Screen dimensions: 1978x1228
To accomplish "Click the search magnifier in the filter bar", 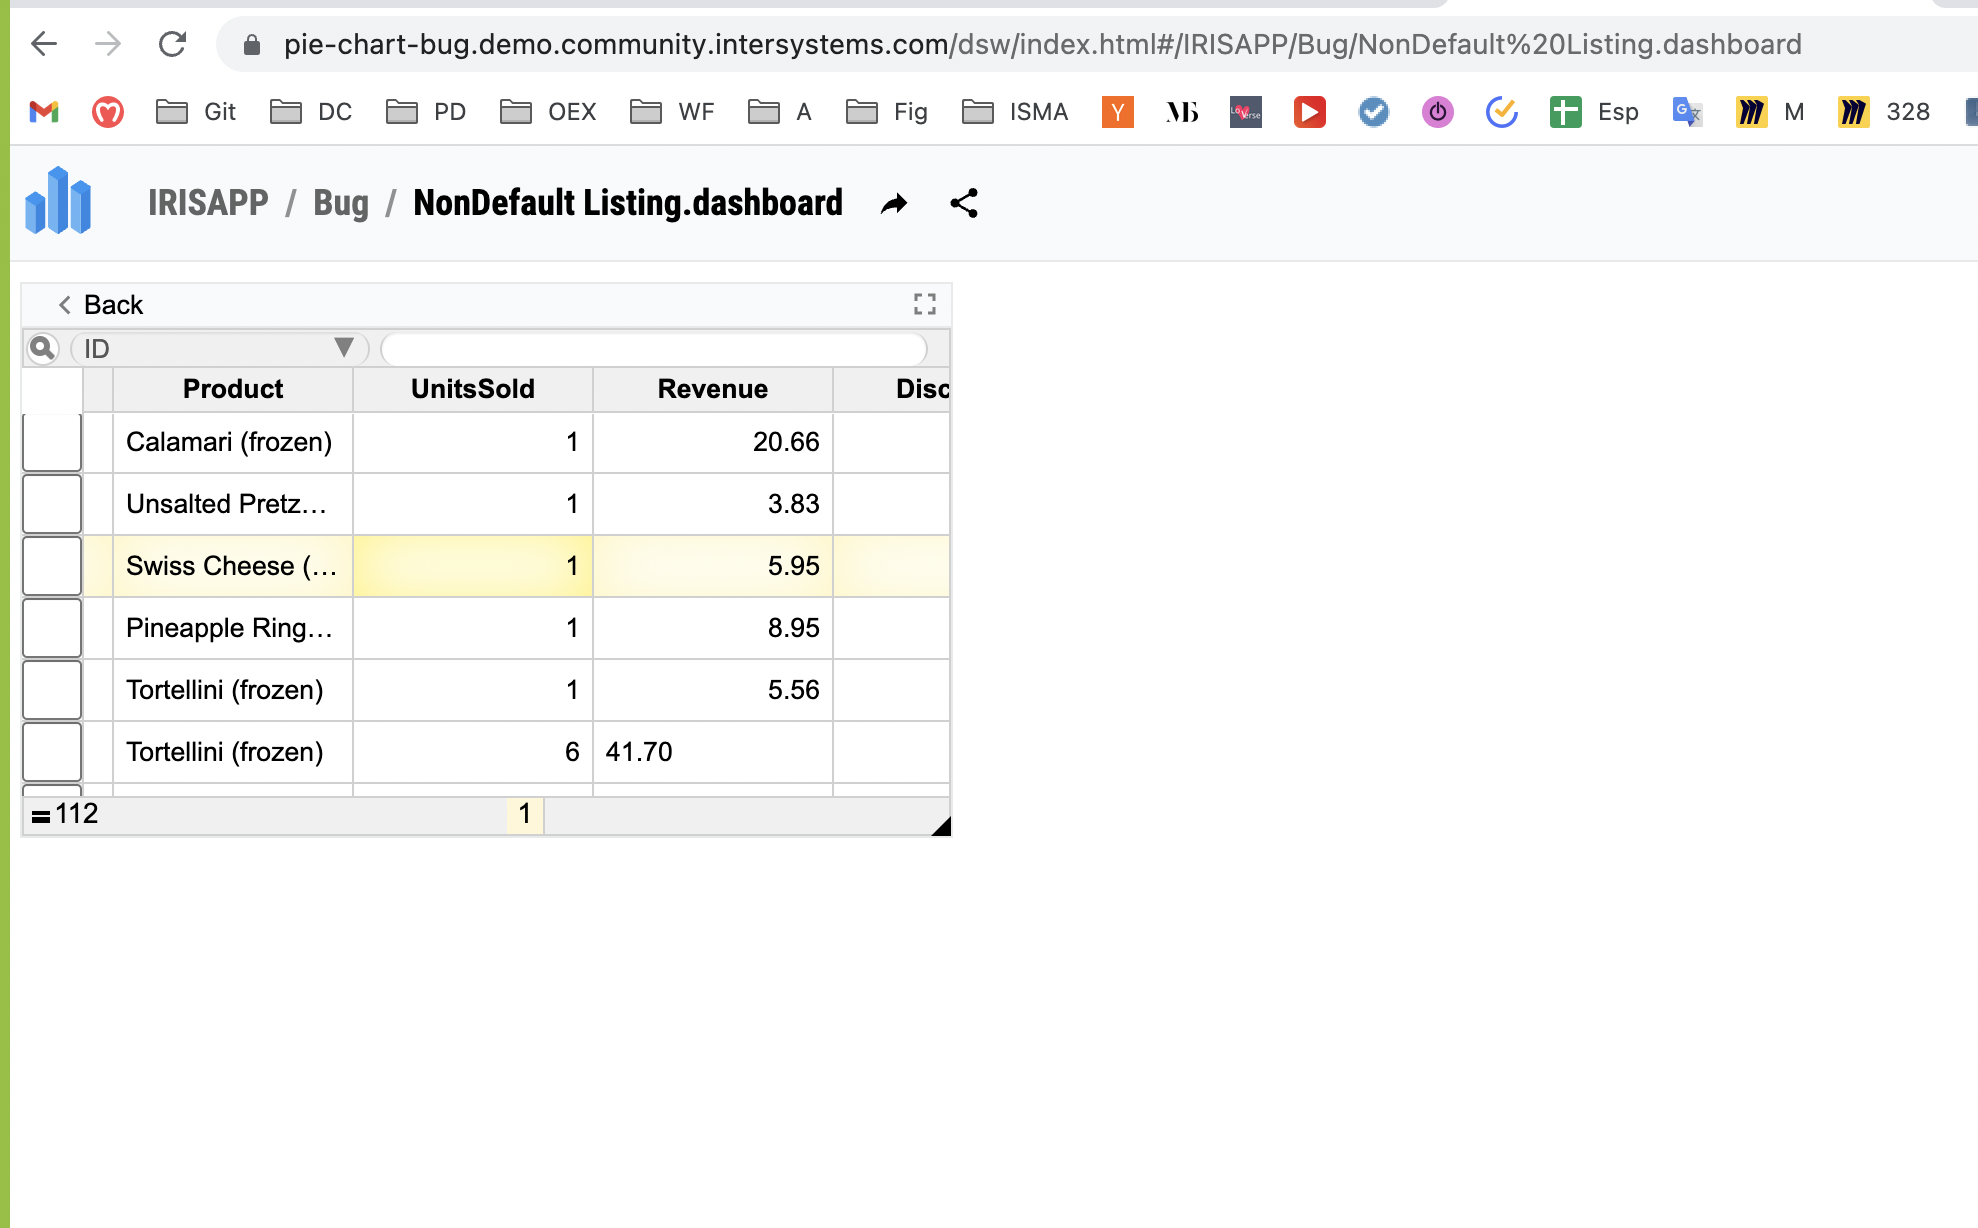I will pos(44,348).
